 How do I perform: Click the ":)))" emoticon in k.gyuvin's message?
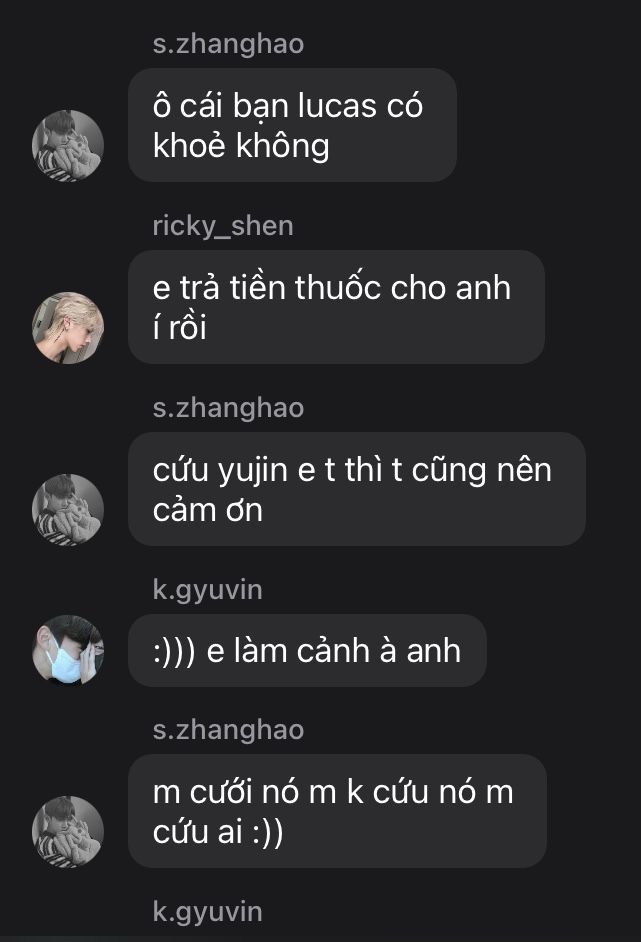(x=174, y=651)
